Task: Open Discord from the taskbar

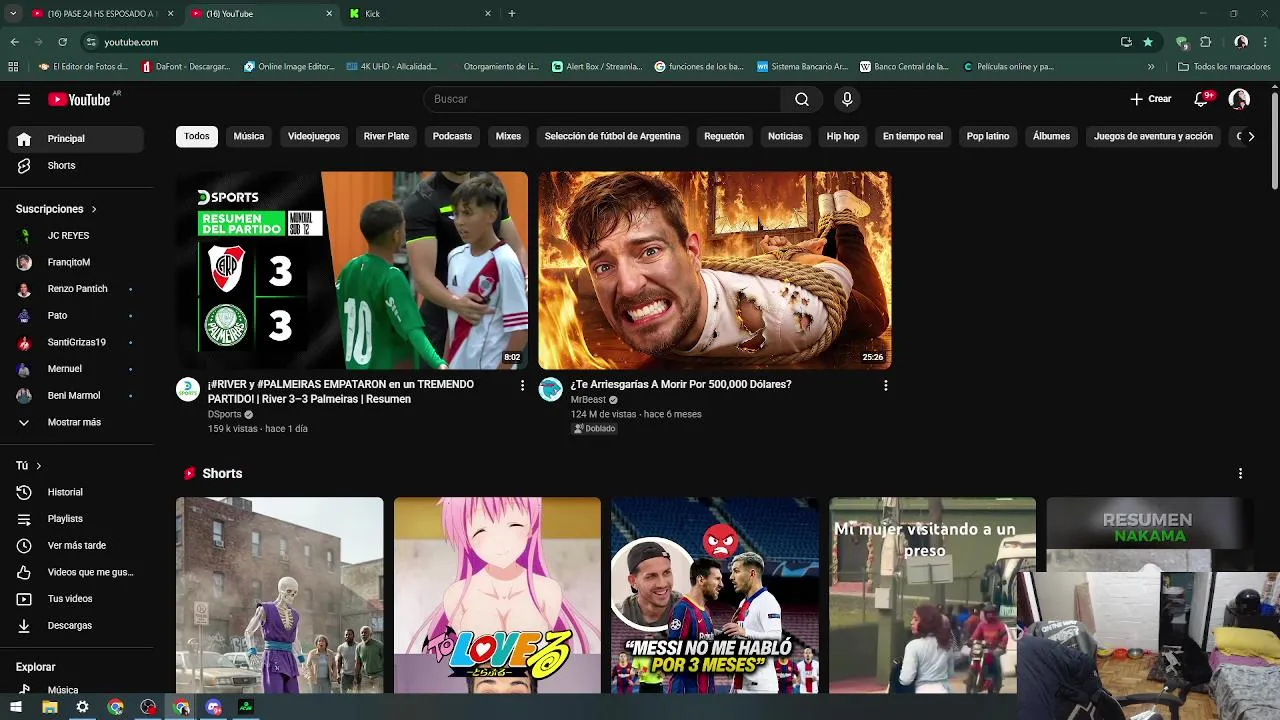Action: tap(213, 707)
